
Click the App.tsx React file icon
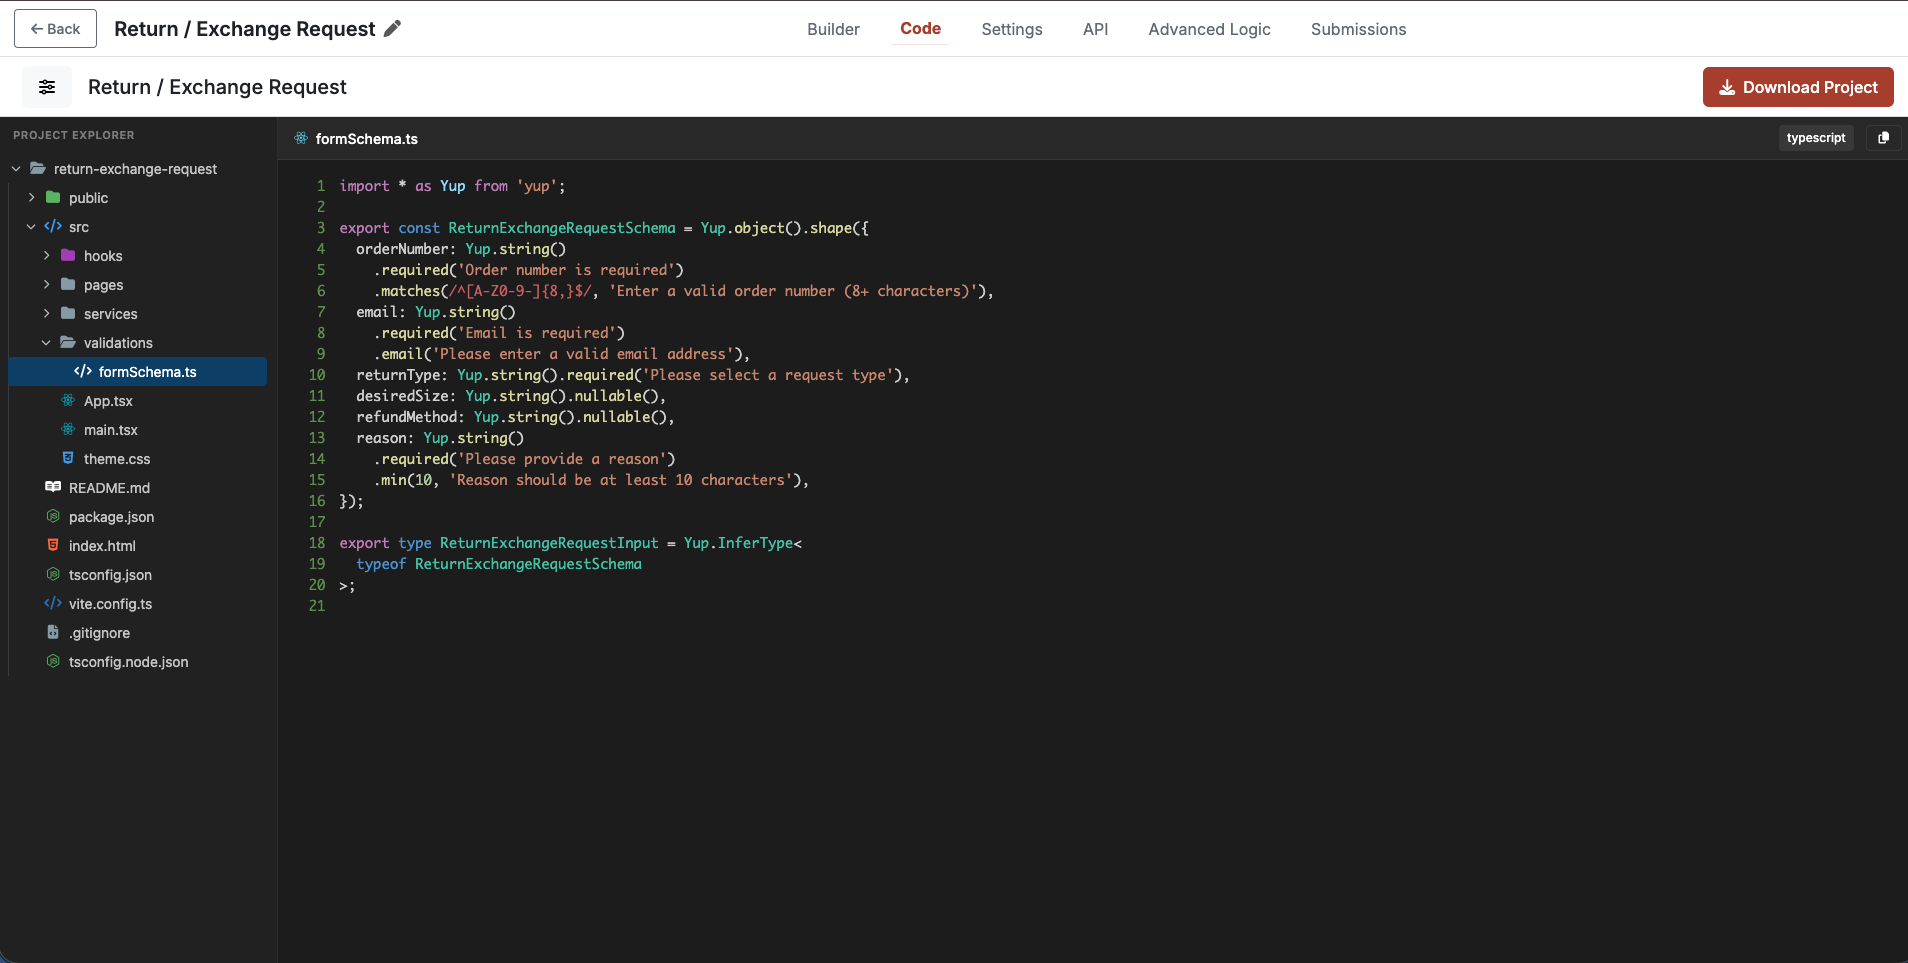pos(68,400)
